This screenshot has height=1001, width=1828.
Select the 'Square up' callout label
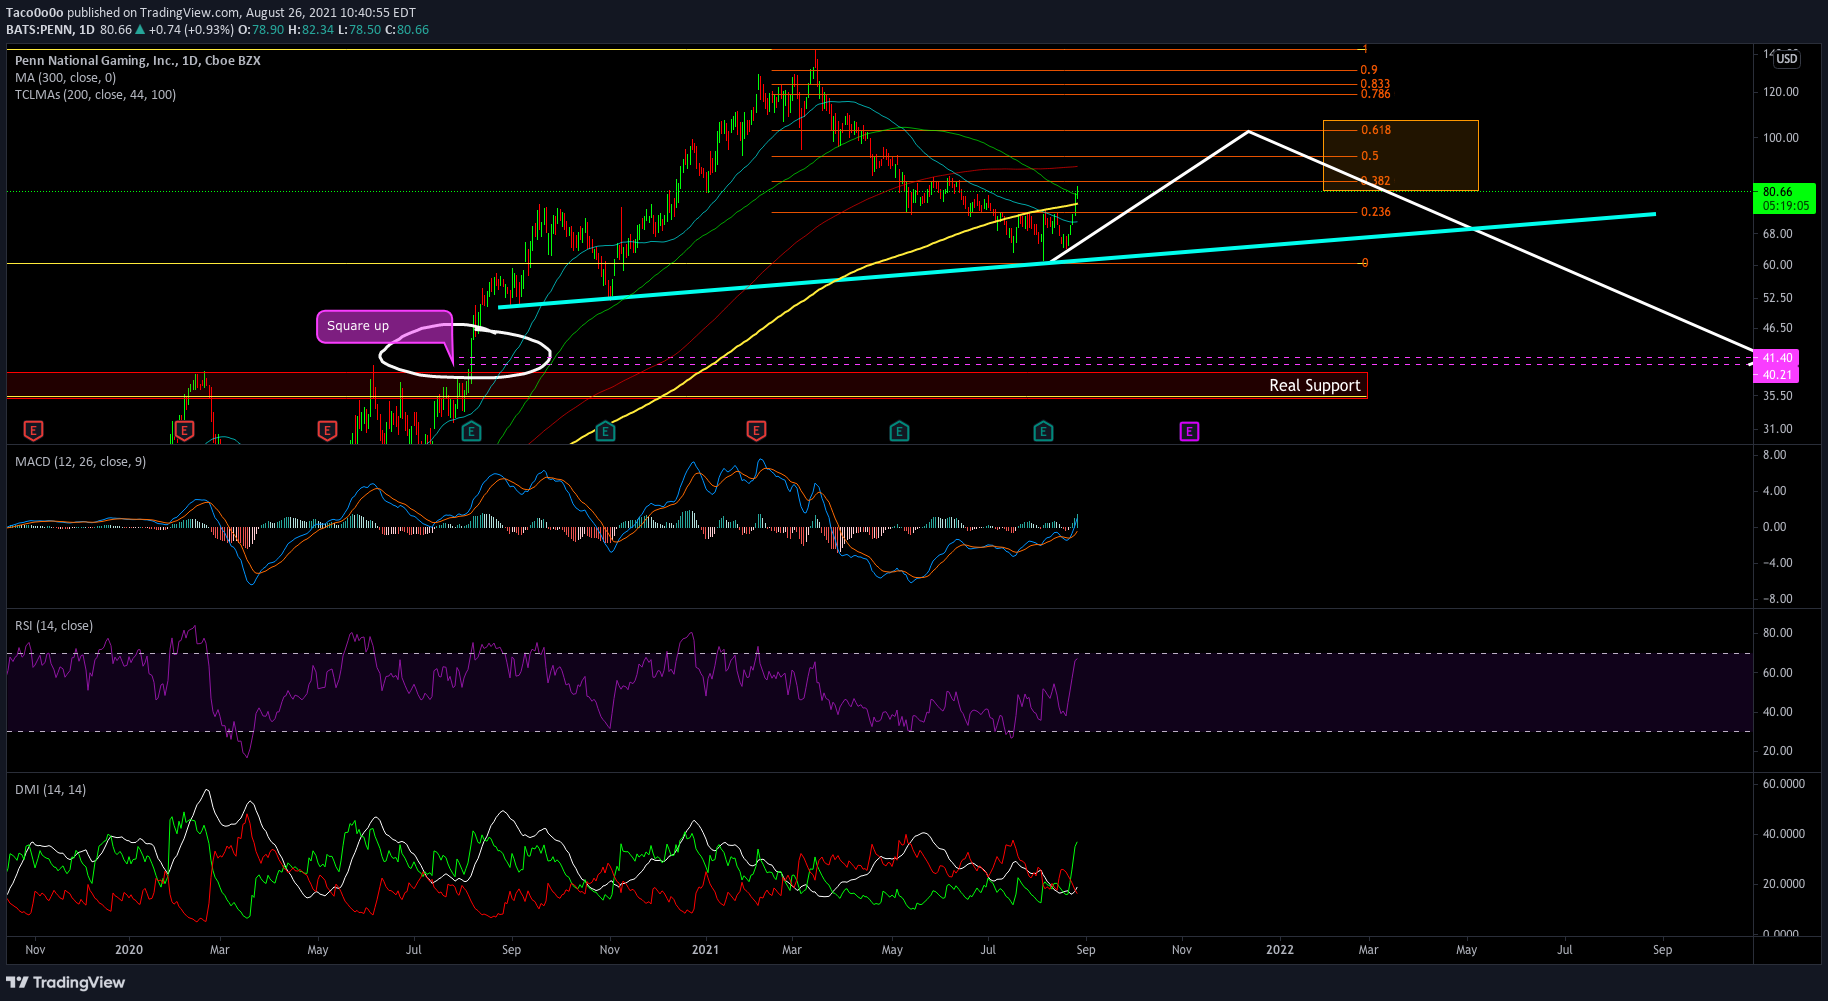[358, 326]
